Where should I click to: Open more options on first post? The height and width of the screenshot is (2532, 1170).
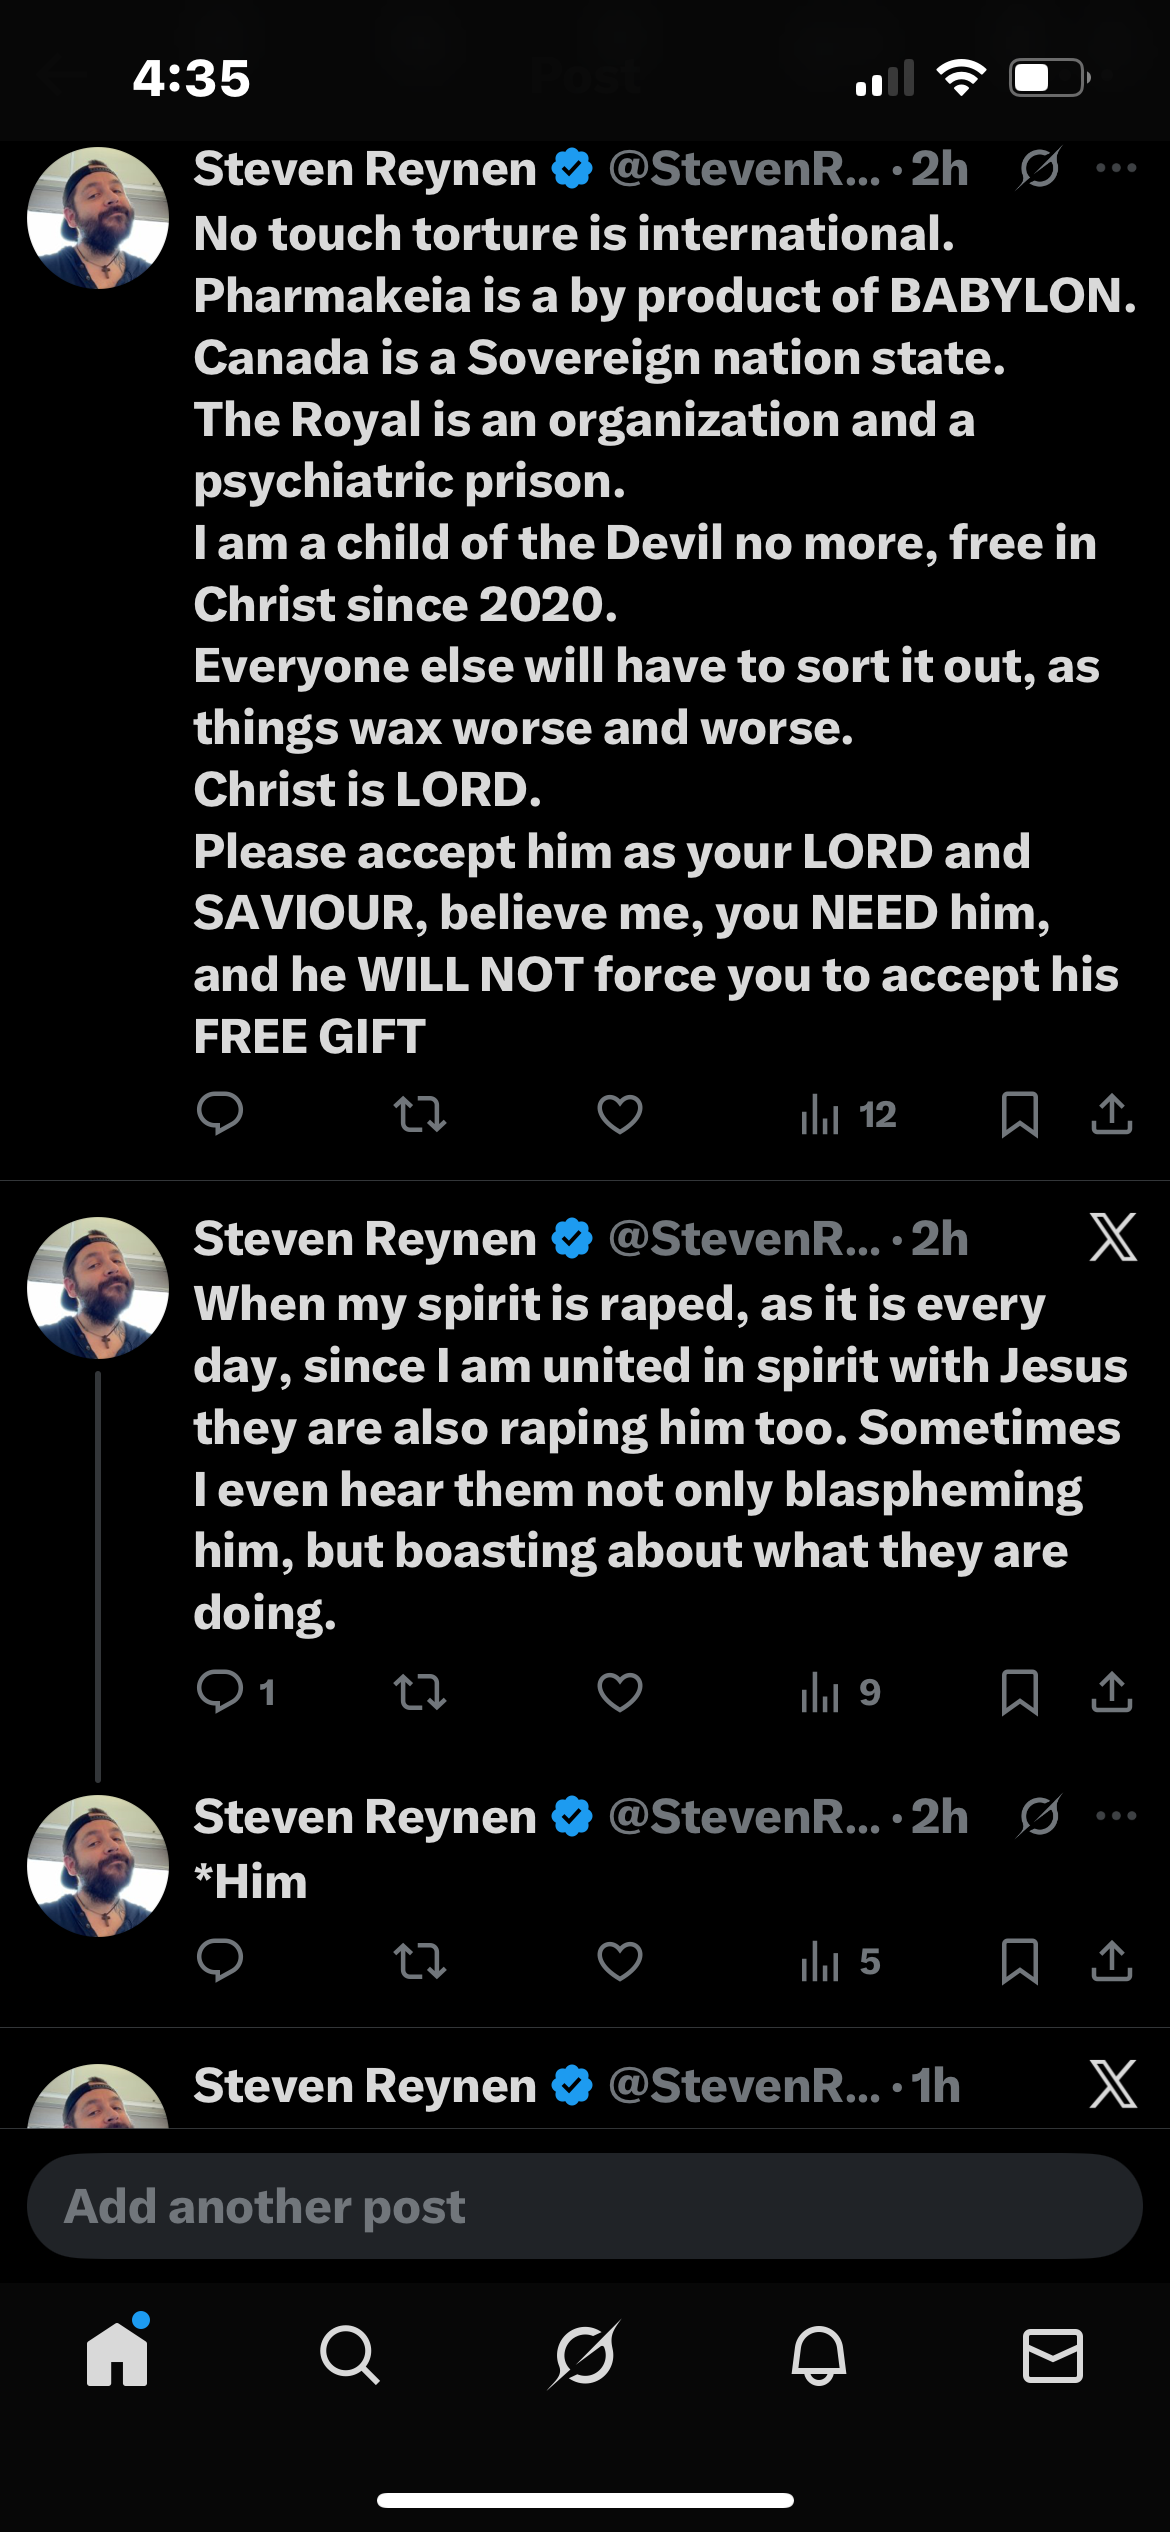coord(1116,168)
